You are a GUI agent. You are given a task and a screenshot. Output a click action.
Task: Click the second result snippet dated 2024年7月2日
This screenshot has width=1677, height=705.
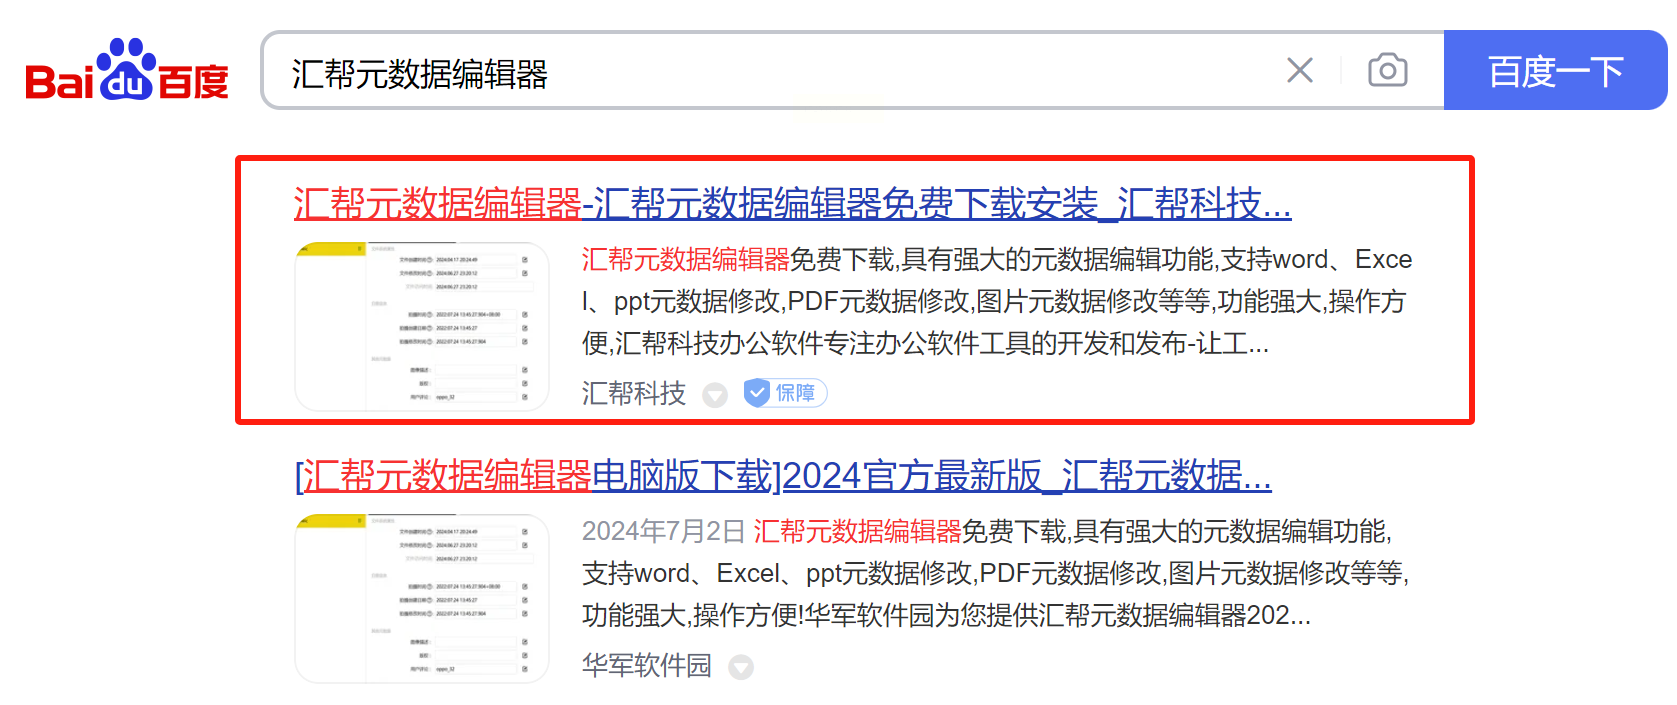point(996,573)
